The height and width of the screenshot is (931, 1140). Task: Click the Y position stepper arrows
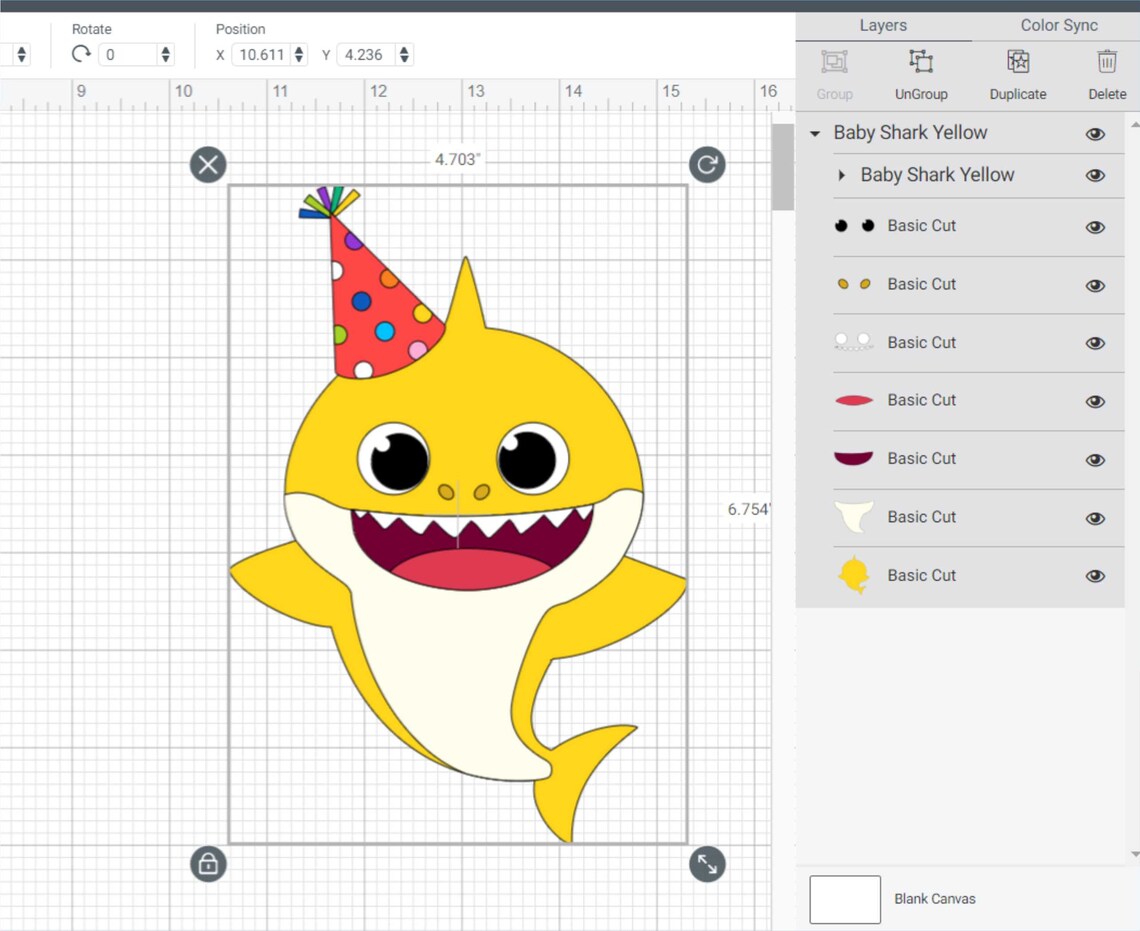404,55
